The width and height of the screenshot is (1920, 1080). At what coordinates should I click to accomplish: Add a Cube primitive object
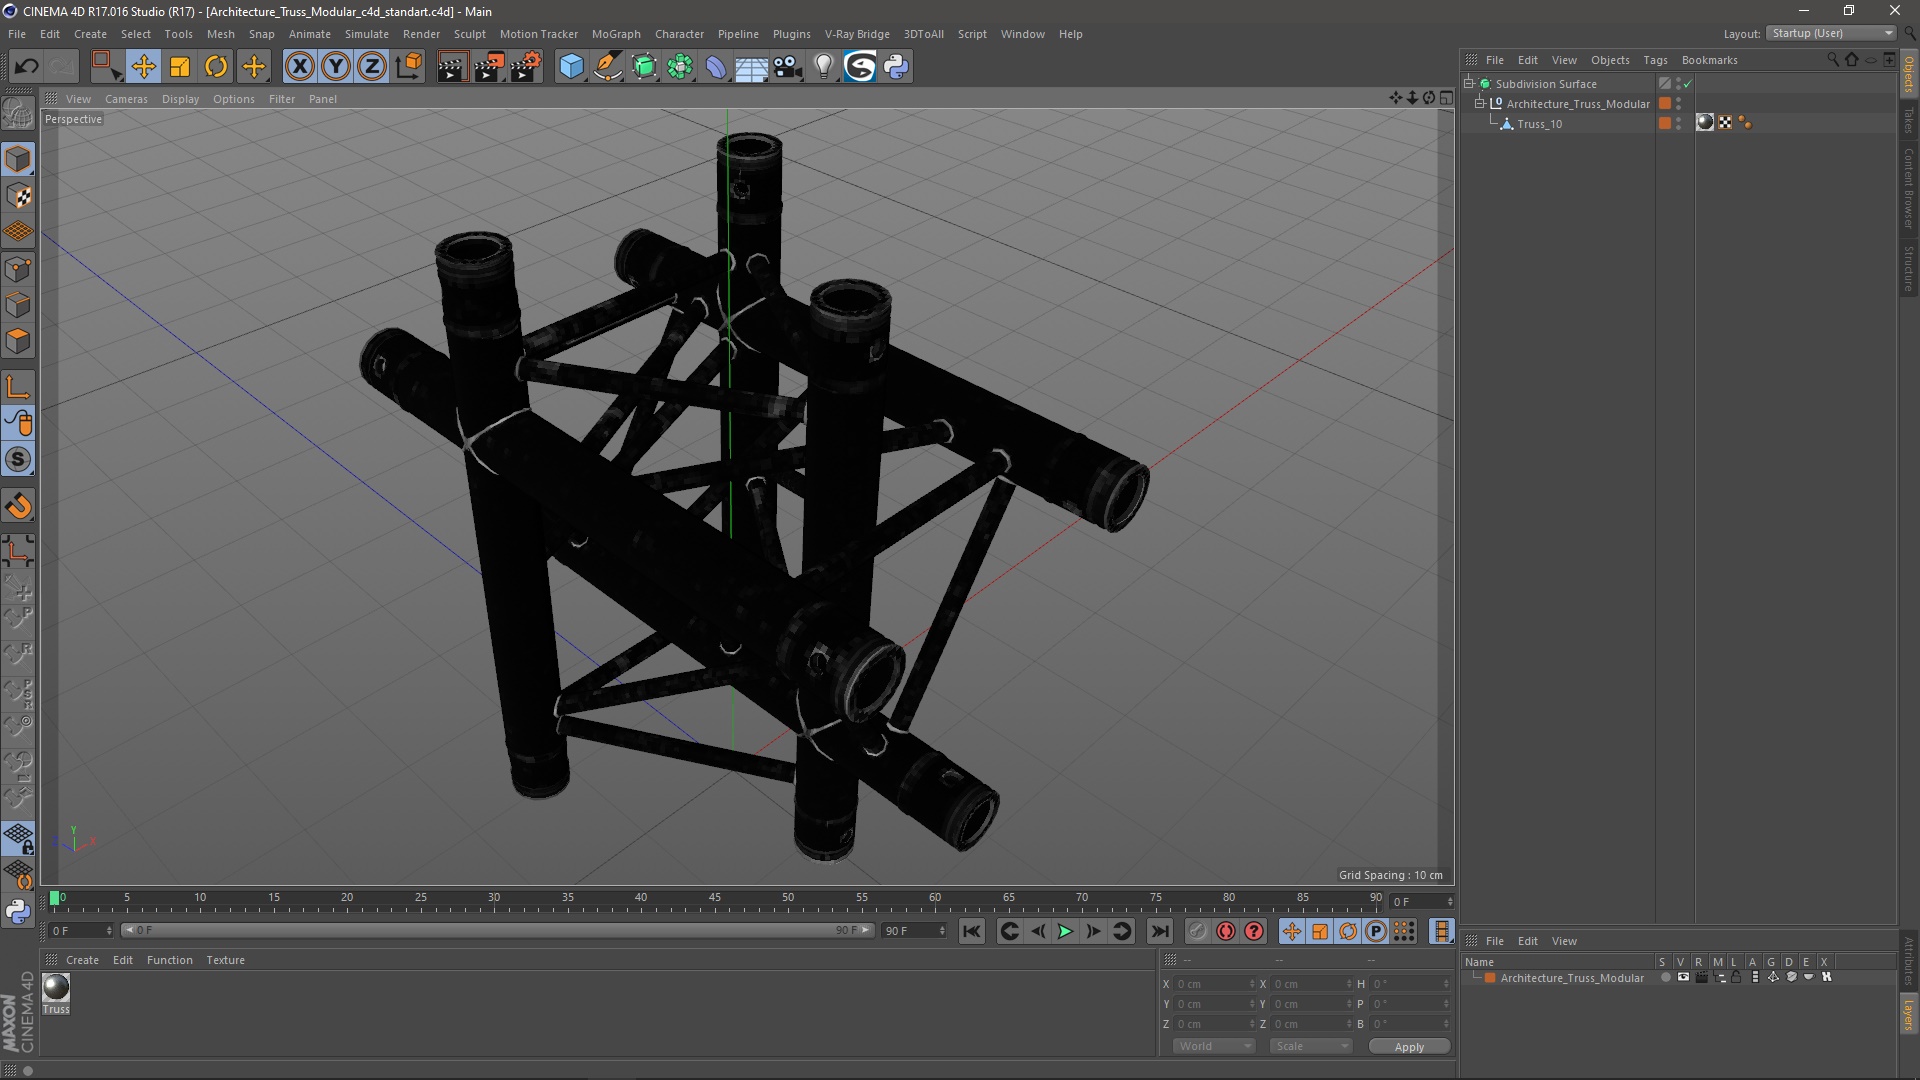(571, 66)
